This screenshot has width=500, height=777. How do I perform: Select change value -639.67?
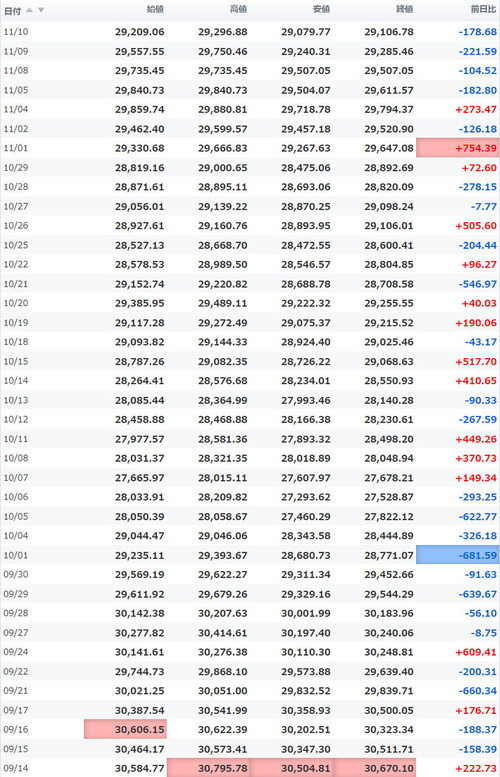(x=478, y=594)
